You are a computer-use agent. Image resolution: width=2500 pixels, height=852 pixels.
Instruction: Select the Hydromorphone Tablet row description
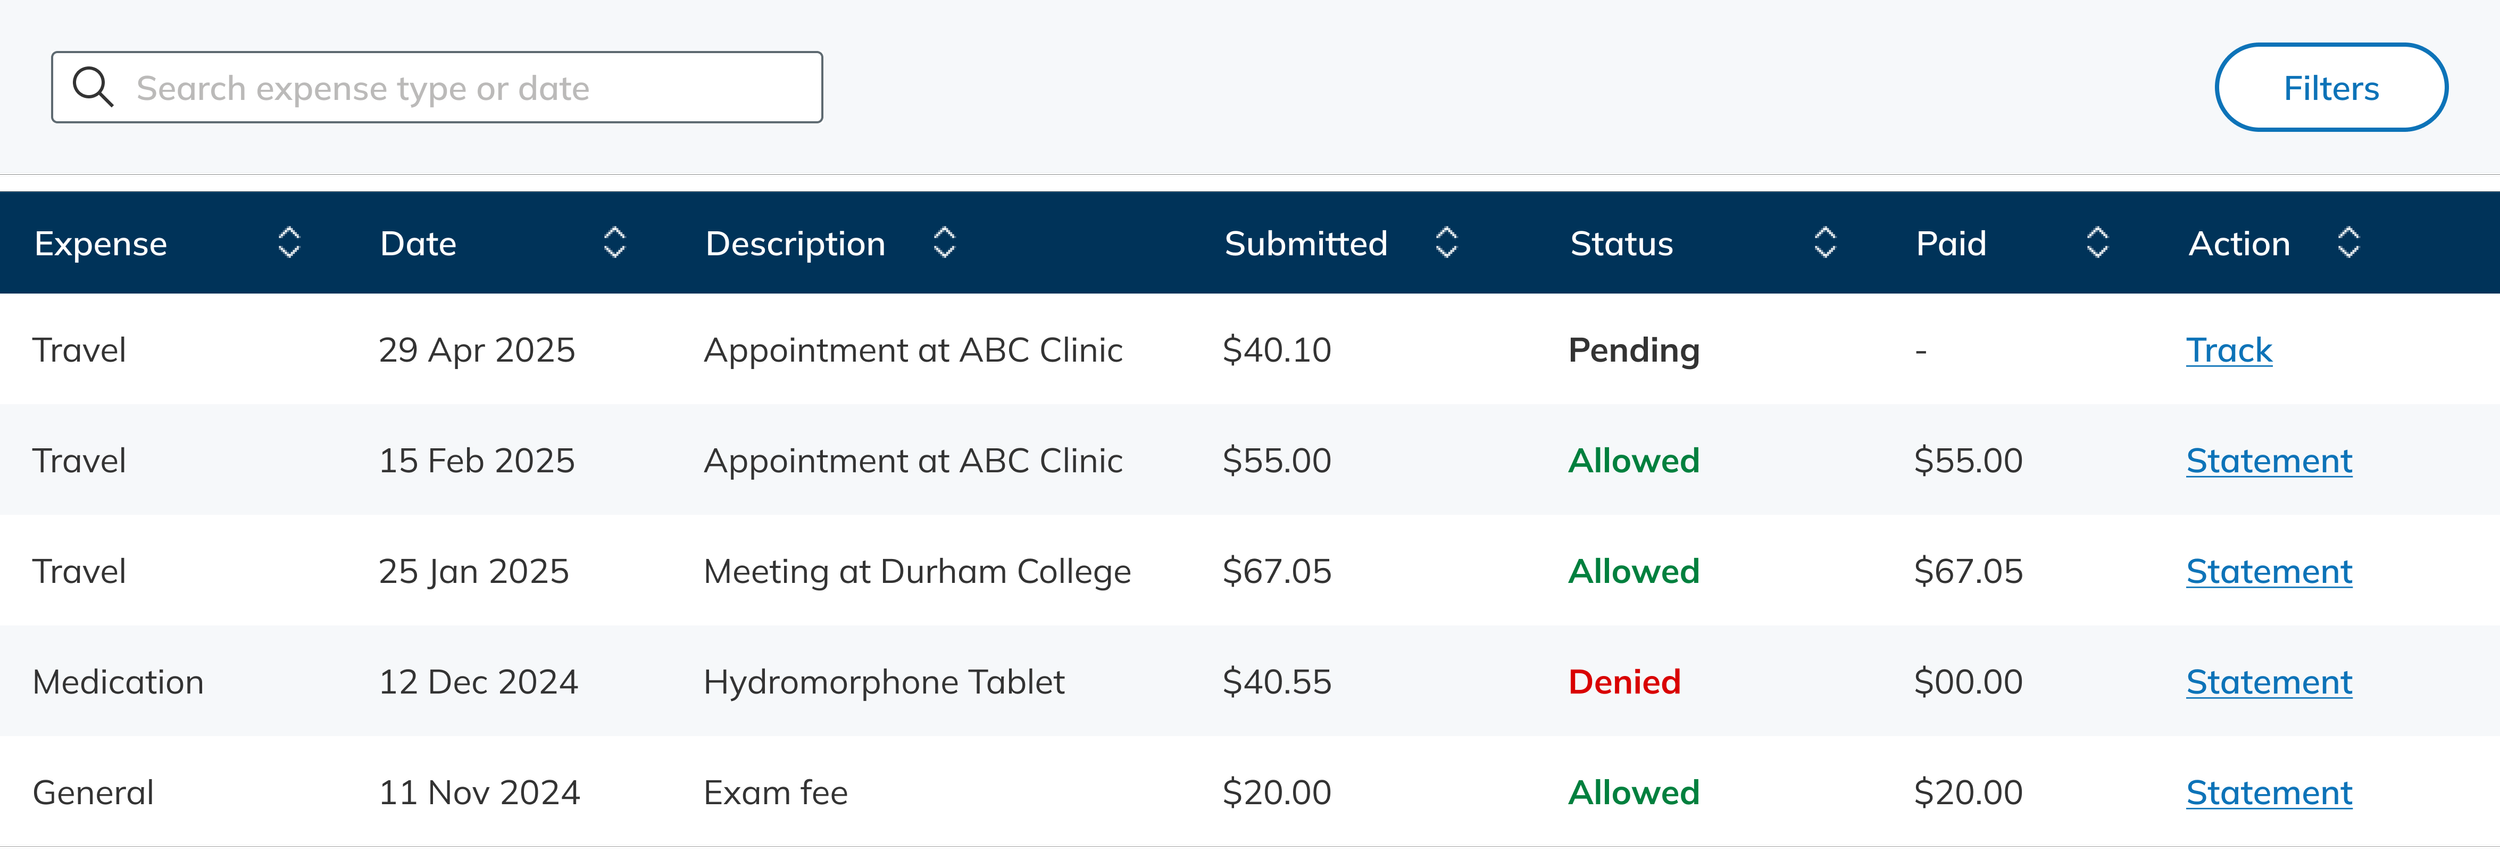pos(884,682)
